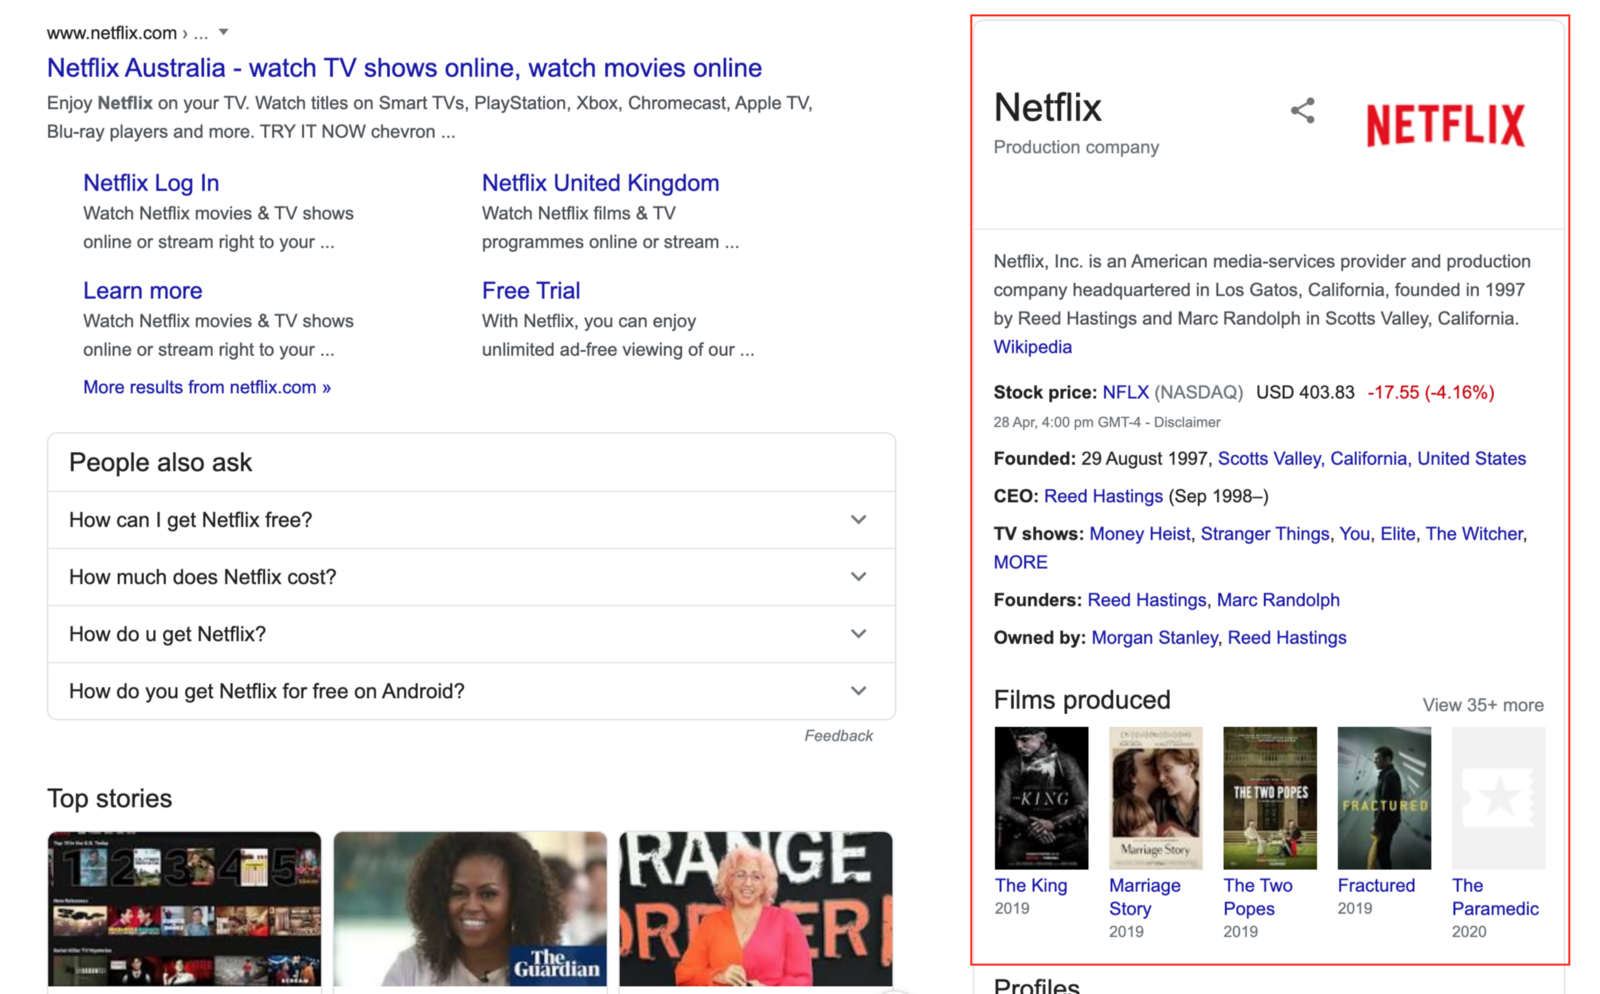Open the You TV show link
The image size is (1600, 994).
tap(1354, 534)
